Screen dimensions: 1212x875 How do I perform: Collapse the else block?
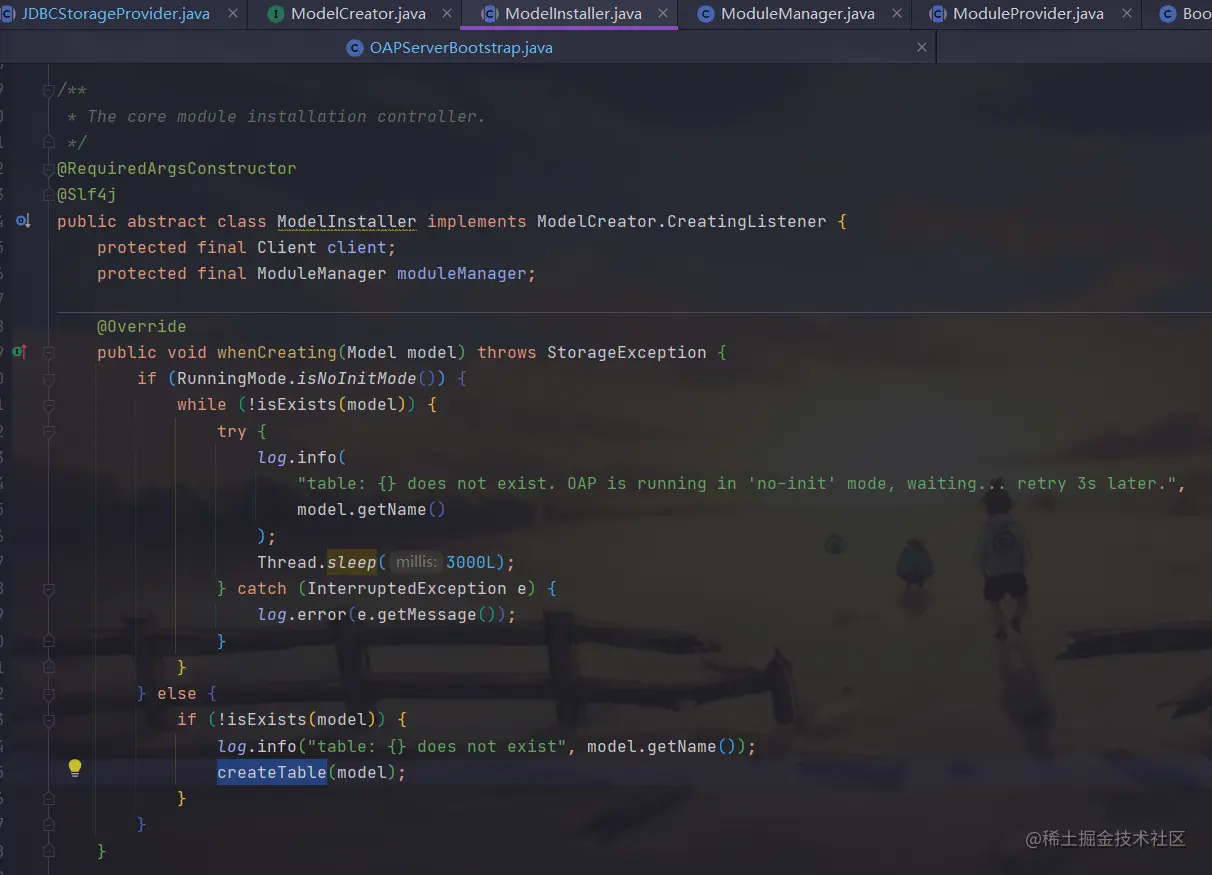click(48, 693)
